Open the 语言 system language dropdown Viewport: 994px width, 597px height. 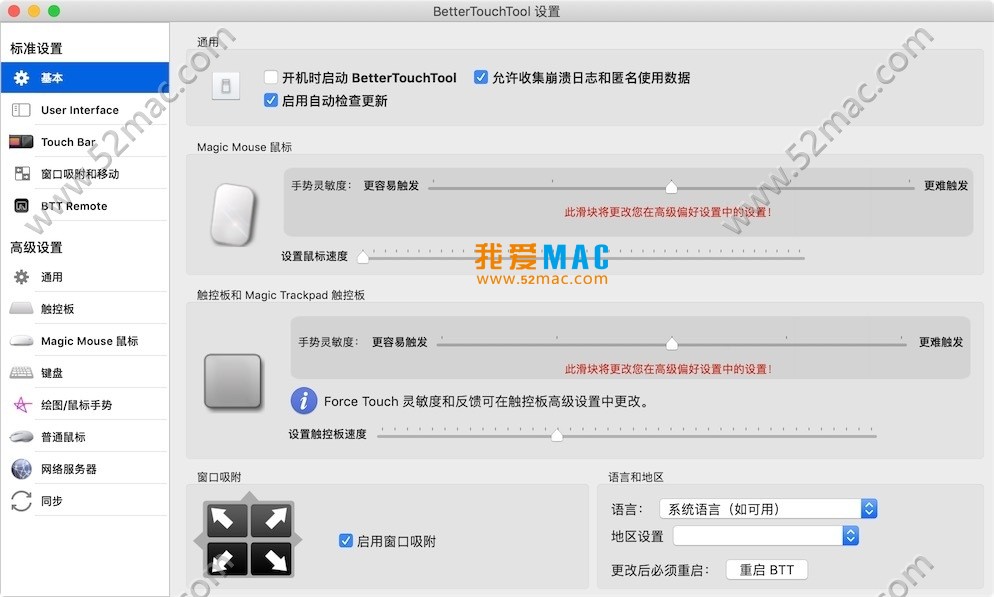click(x=768, y=509)
